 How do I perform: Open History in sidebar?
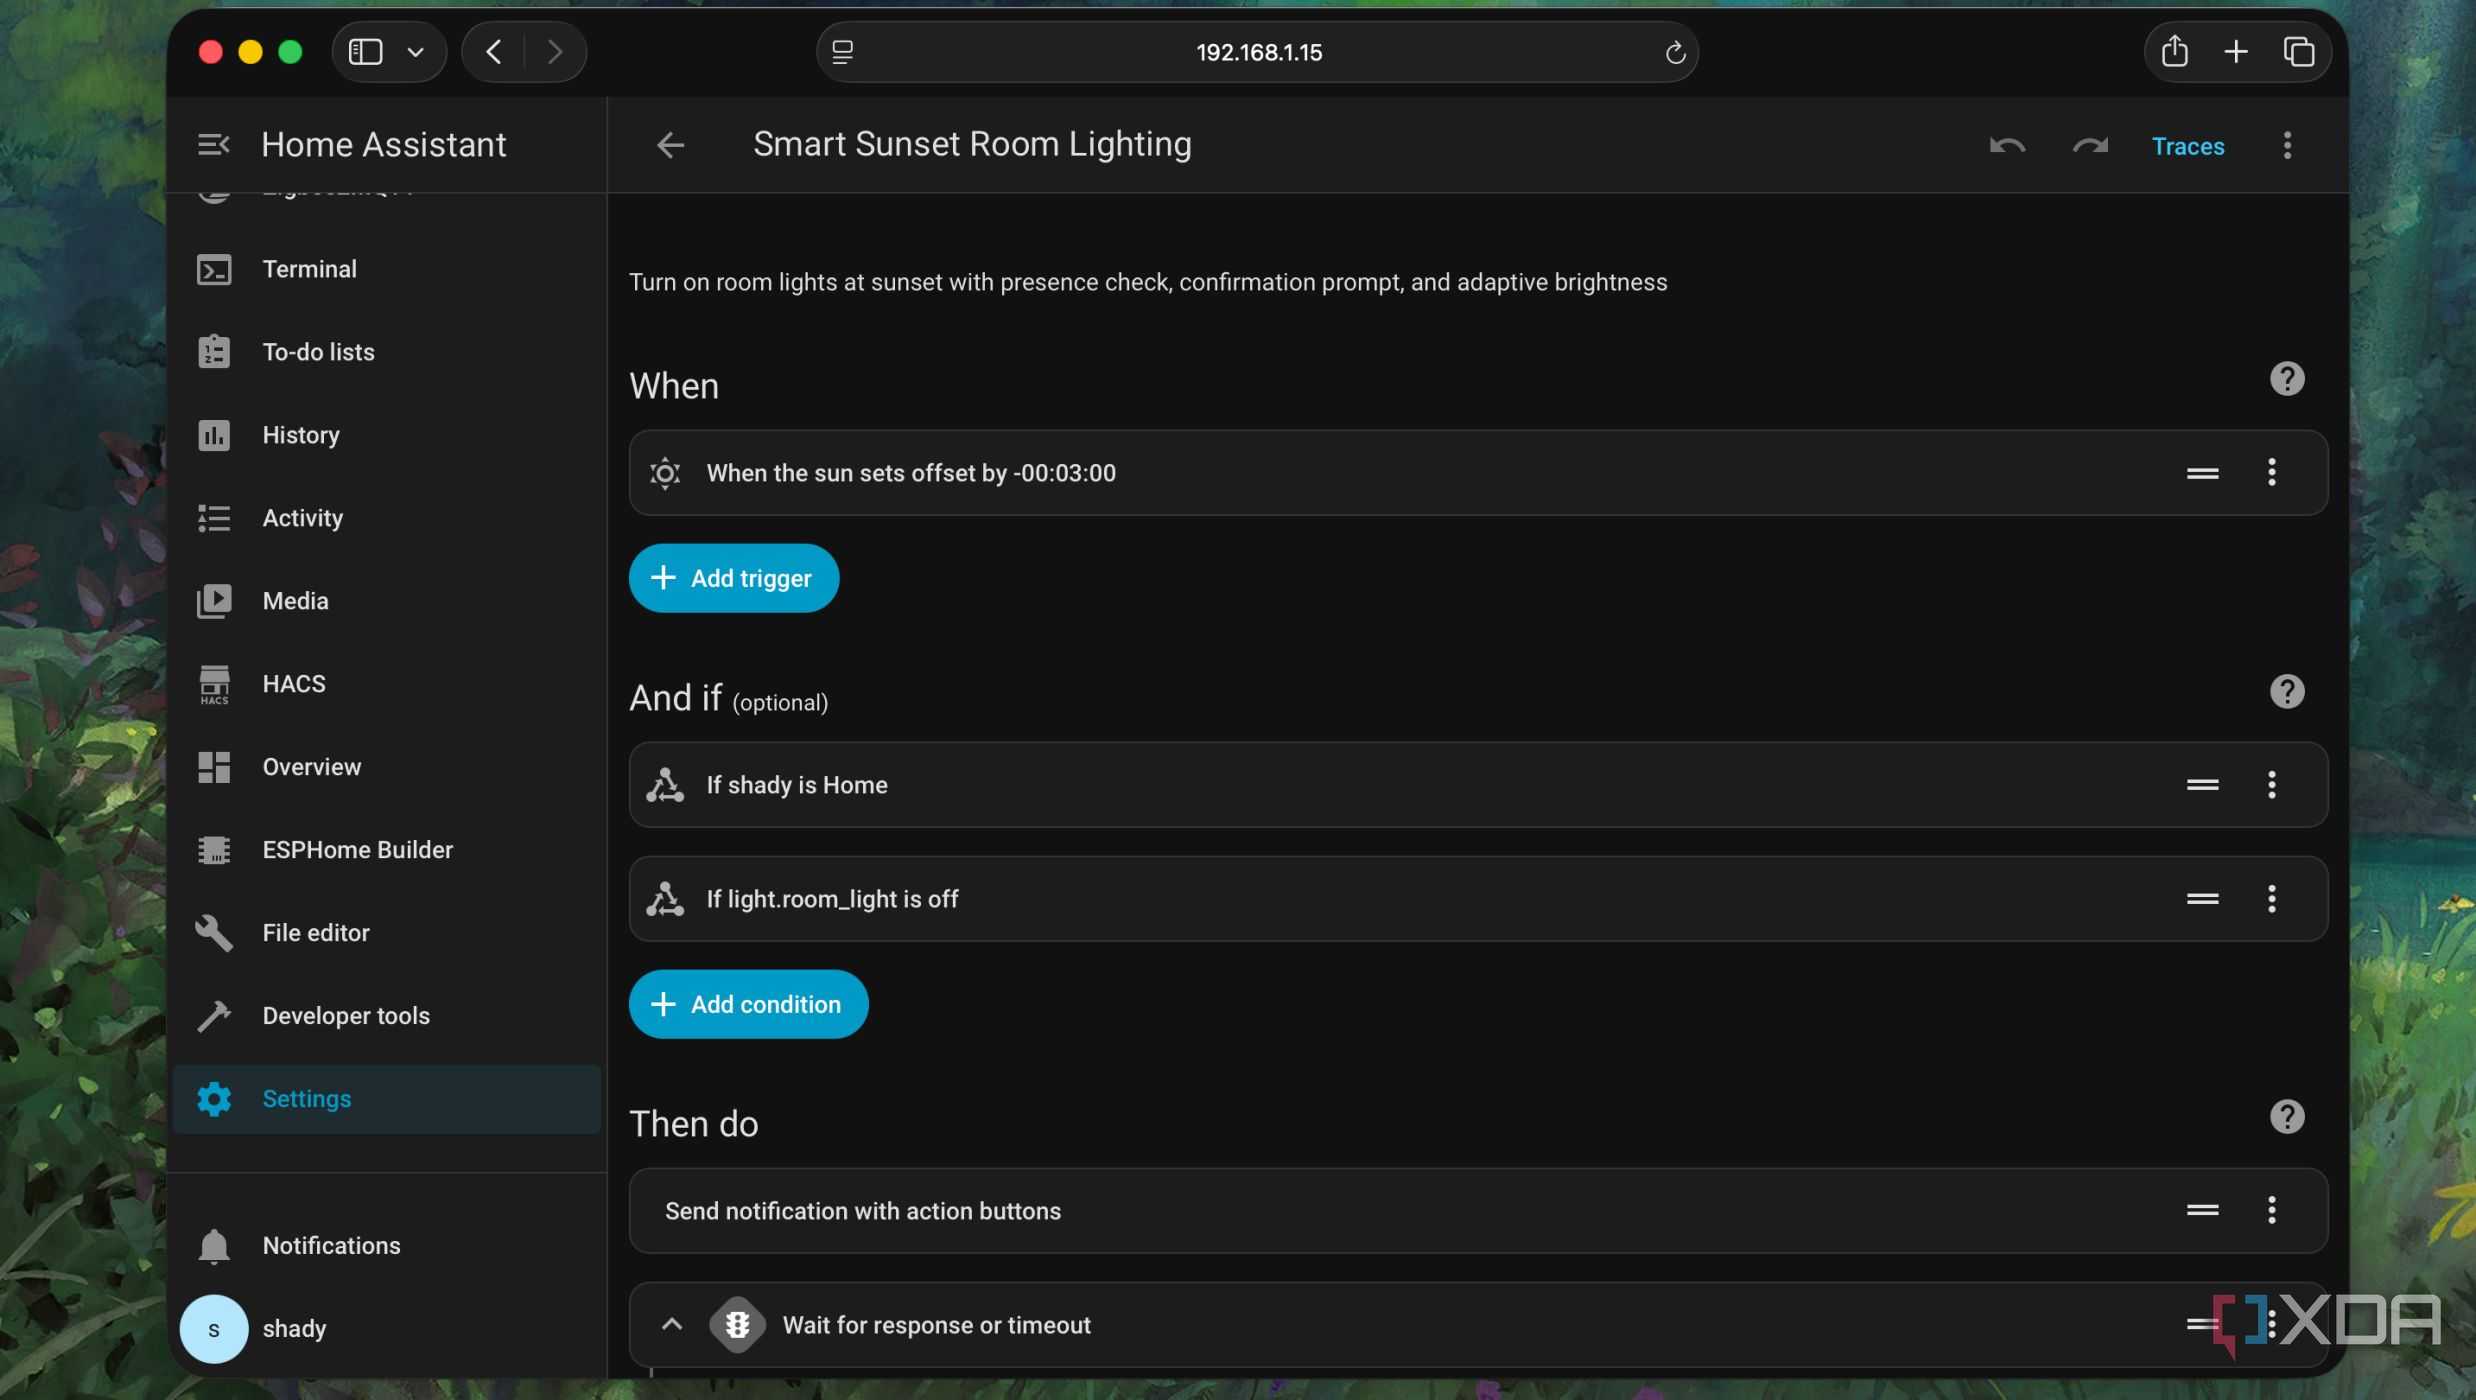coord(386,435)
